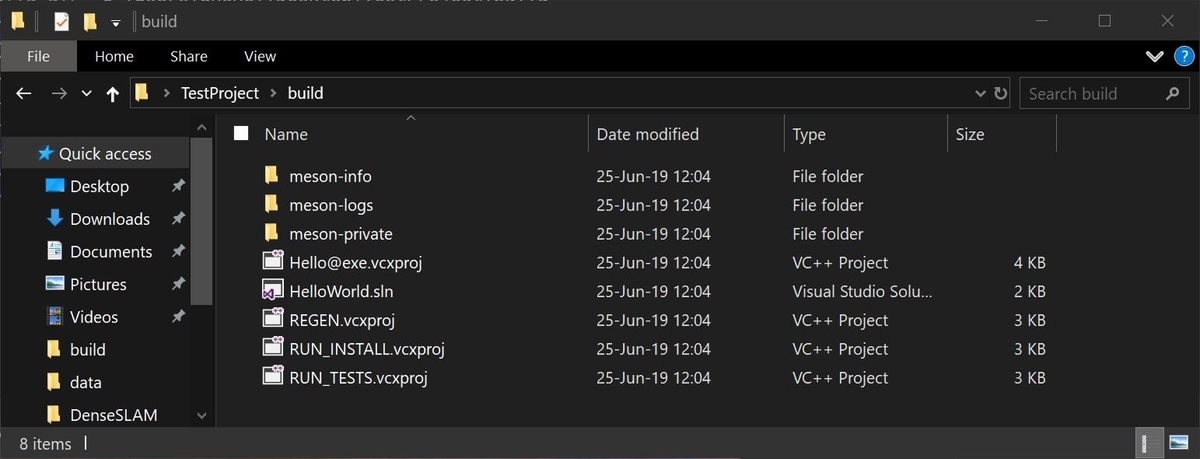Sort files by Date modified column header
1200x459 pixels.
[x=648, y=134]
